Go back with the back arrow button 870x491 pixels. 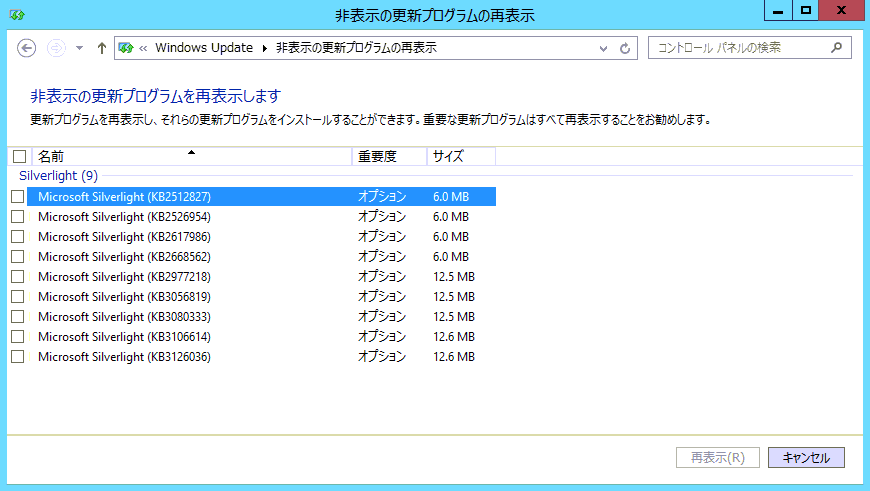pos(27,48)
